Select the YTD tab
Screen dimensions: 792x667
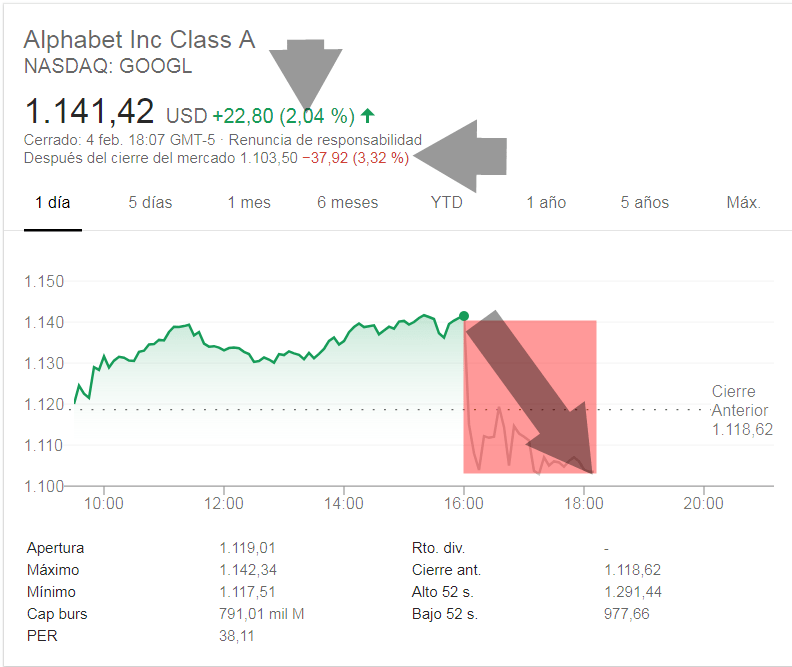(447, 202)
